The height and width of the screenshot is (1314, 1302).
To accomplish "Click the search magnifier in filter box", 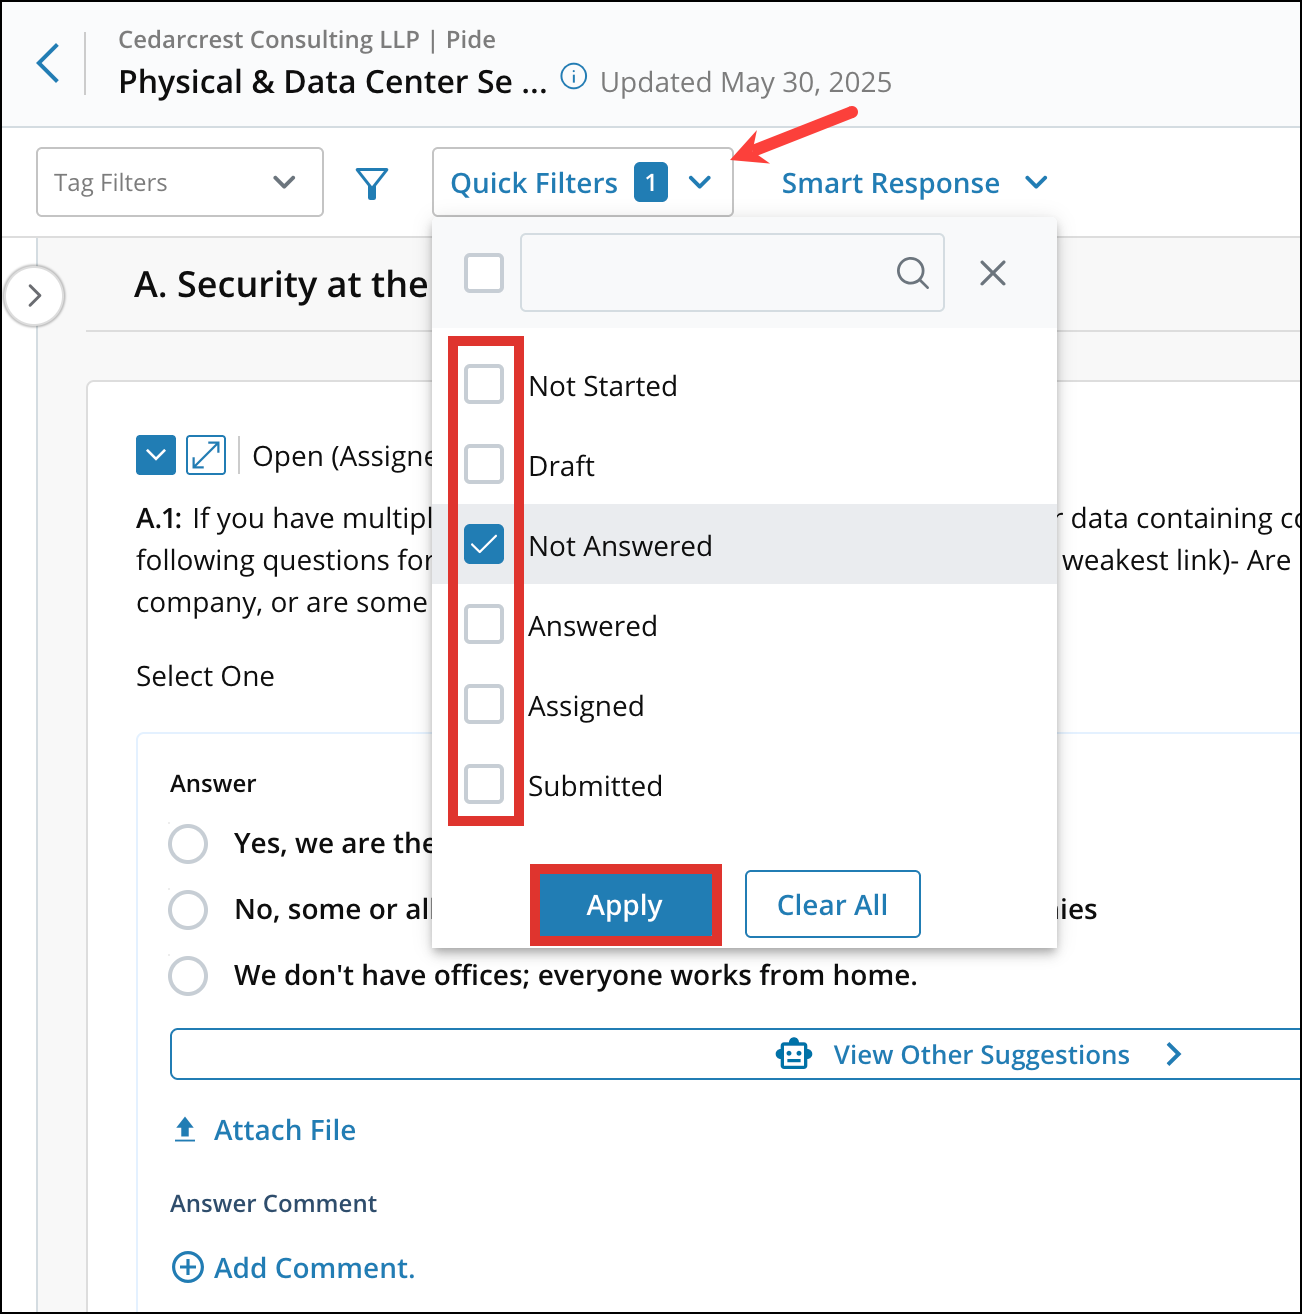I will tap(912, 272).
